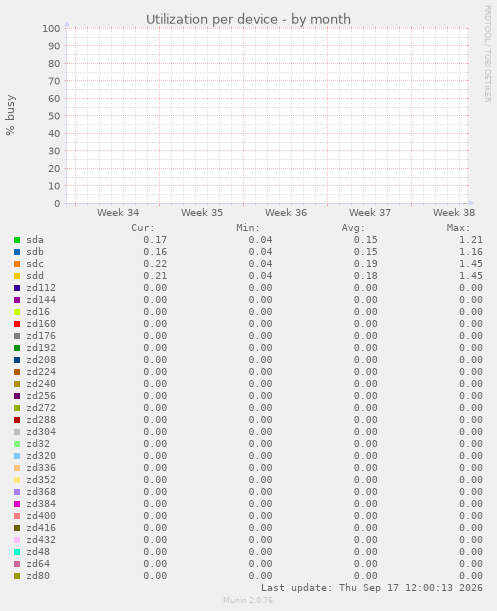The height and width of the screenshot is (611, 497).
Task: Click the green sda legend color swatch
Action: 17,240
